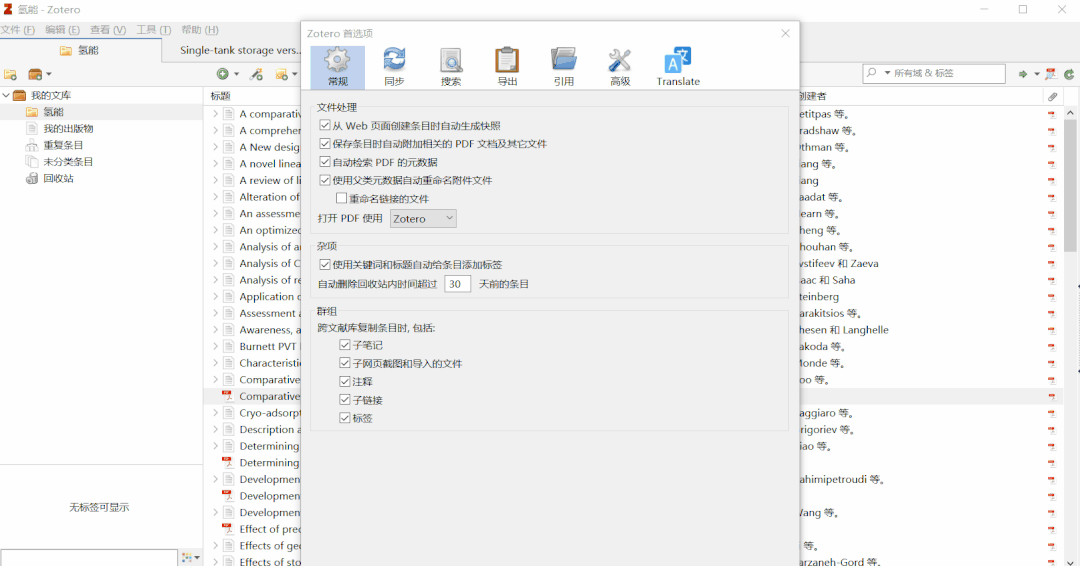1080x566 pixels.
Task: Toggle the 子笔记 child notes checkbox
Action: coord(345,345)
